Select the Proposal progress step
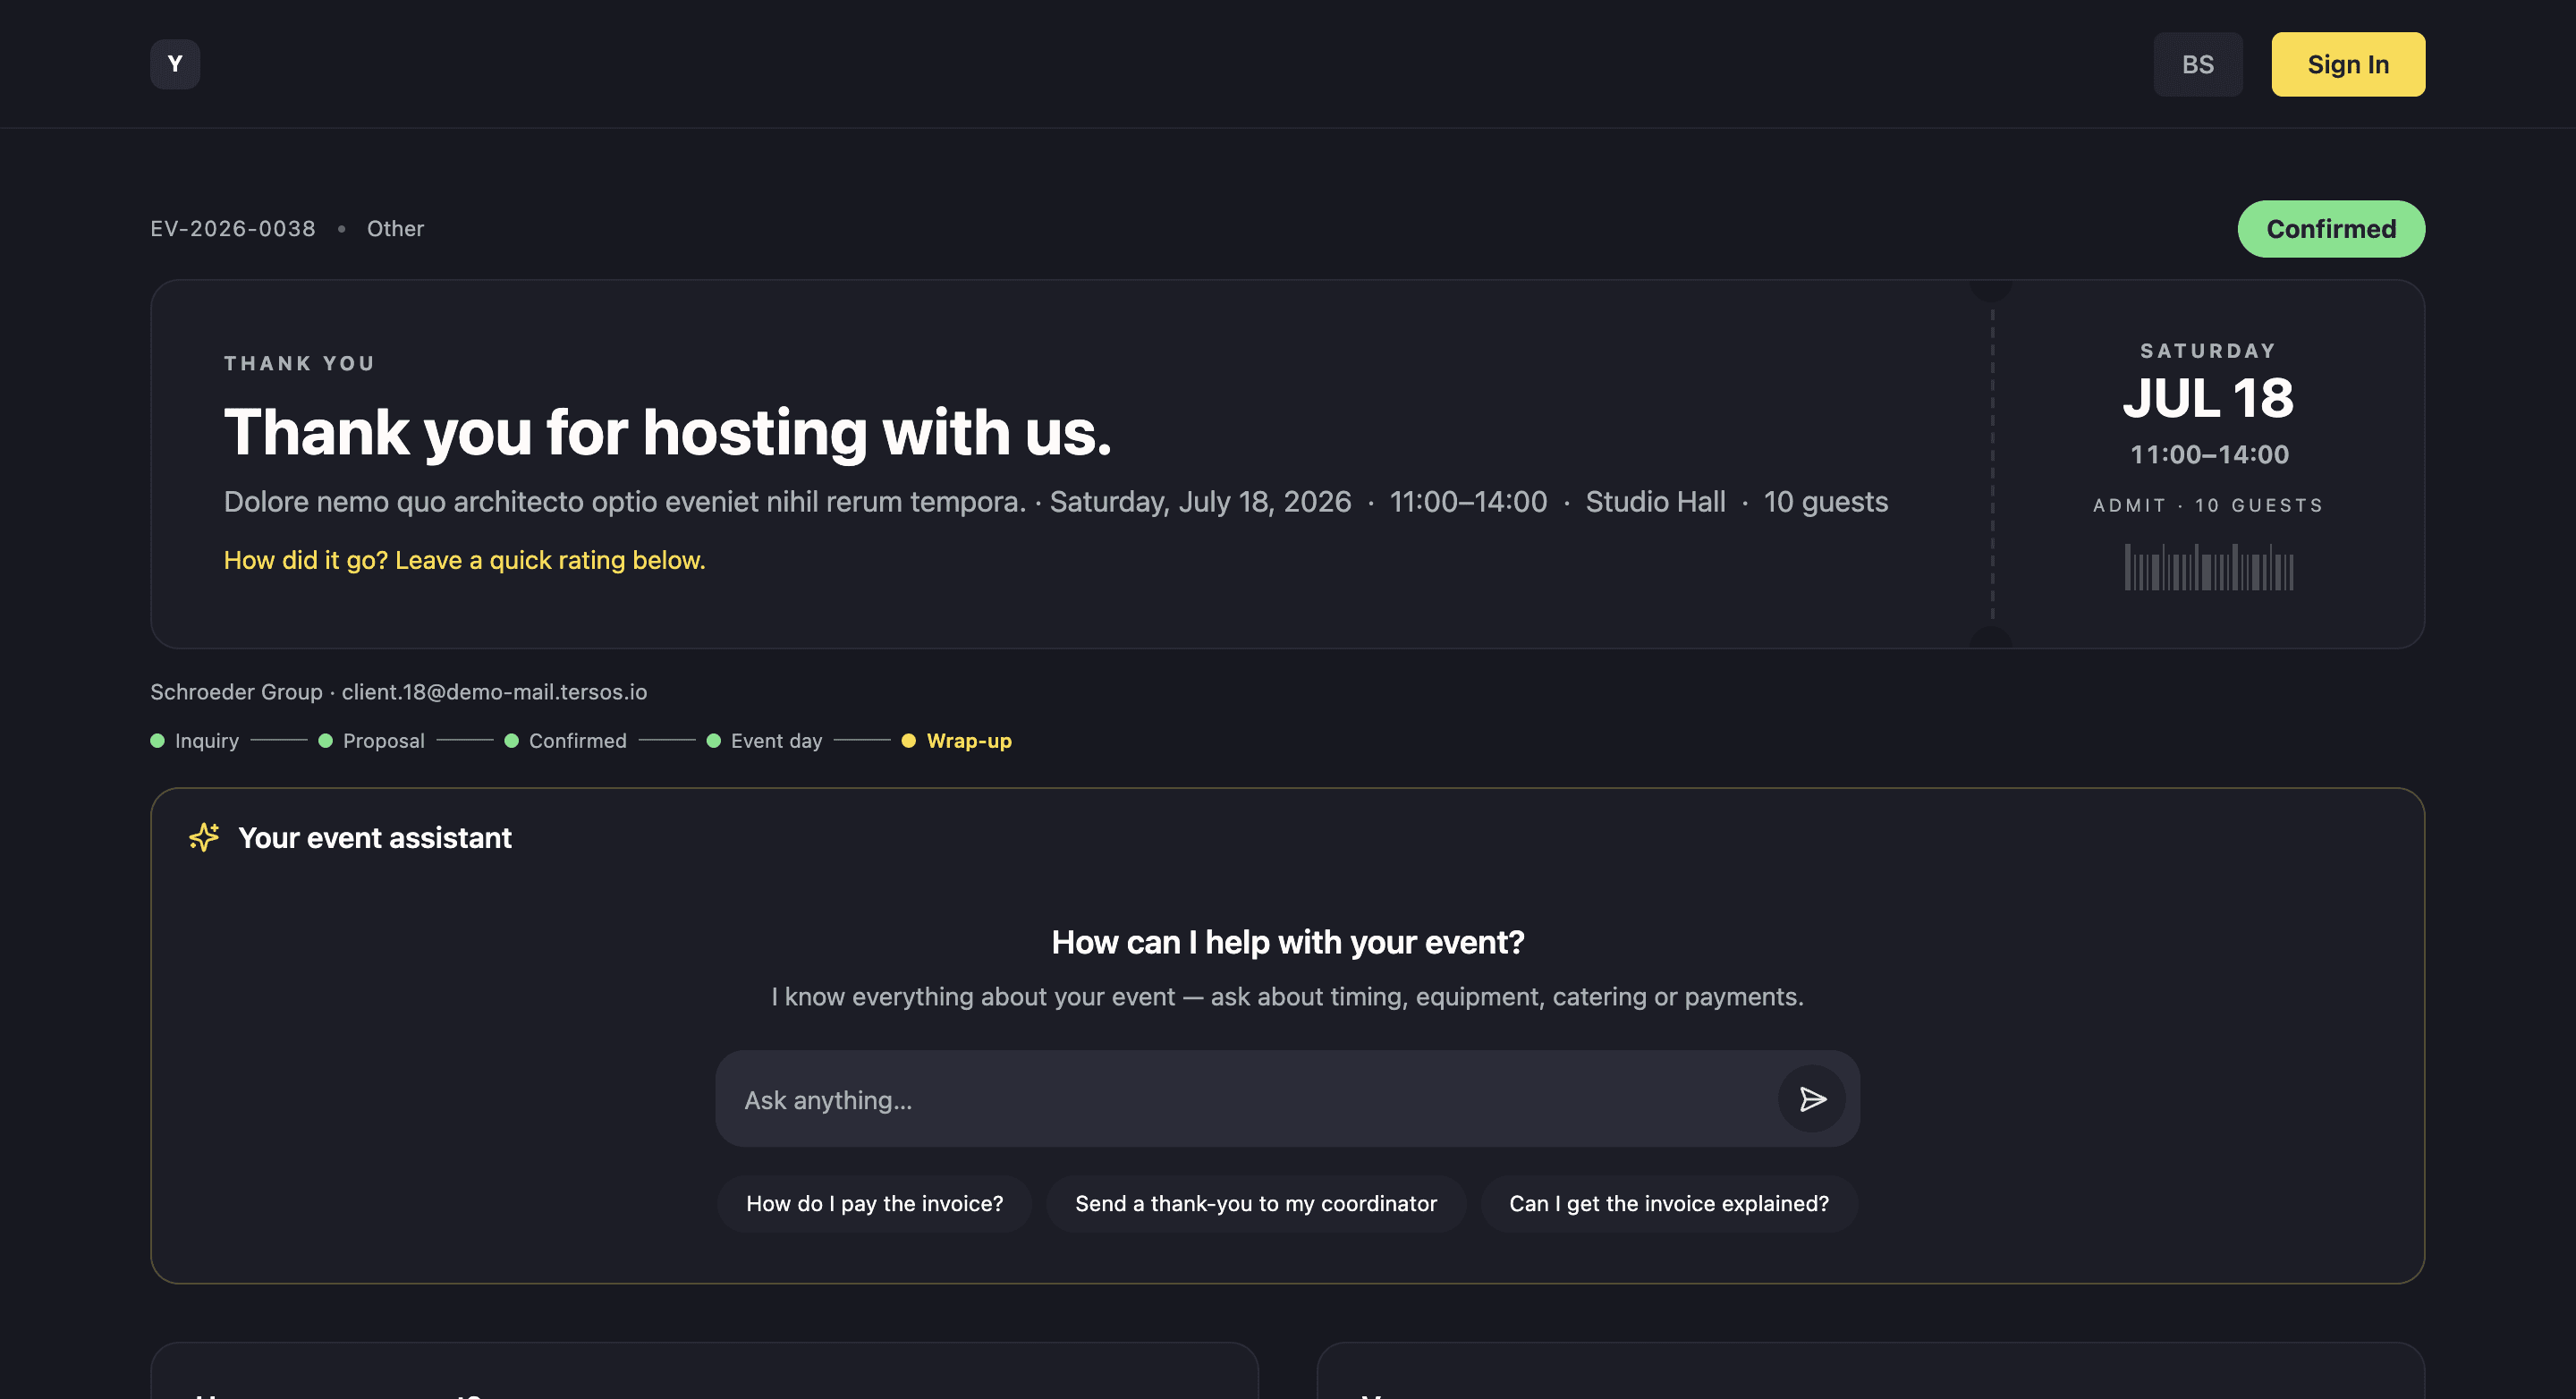2576x1399 pixels. coord(372,741)
